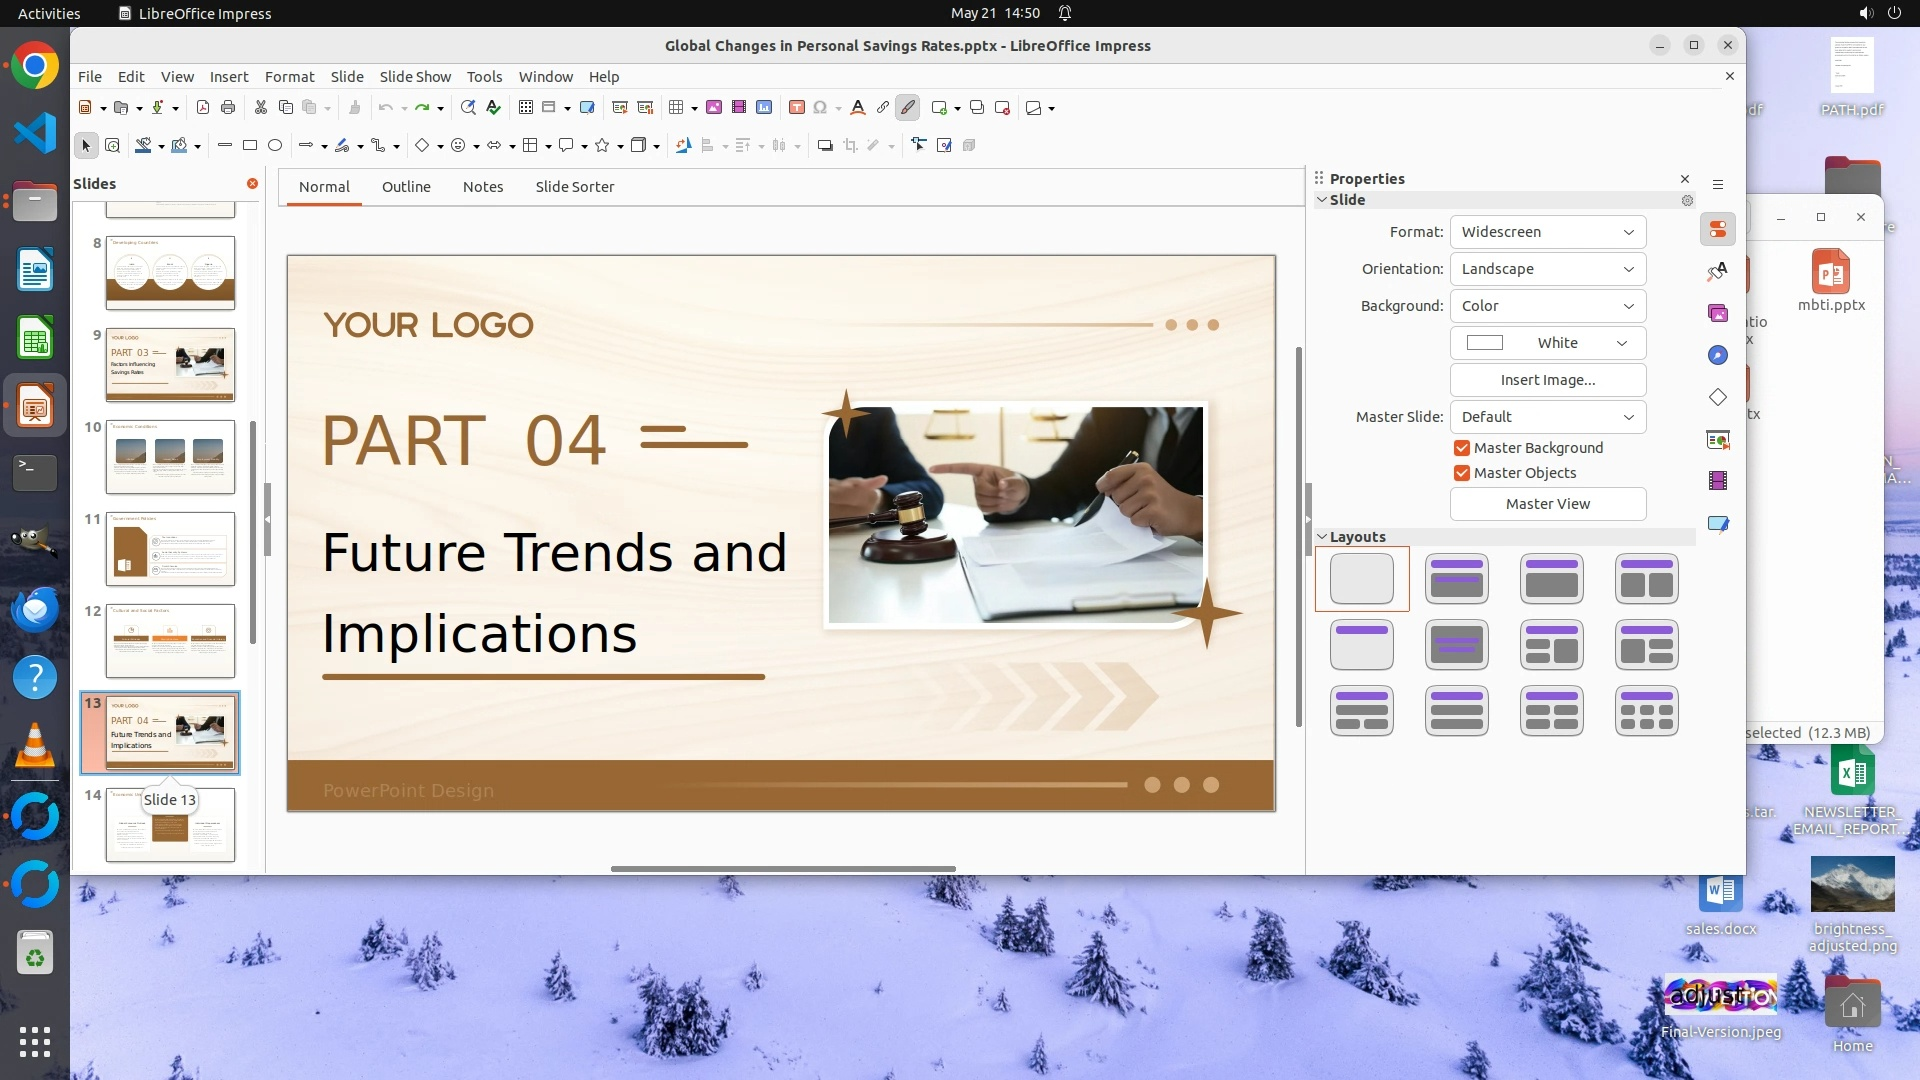Click the Master View button
The image size is (1920, 1080).
[1547, 504]
